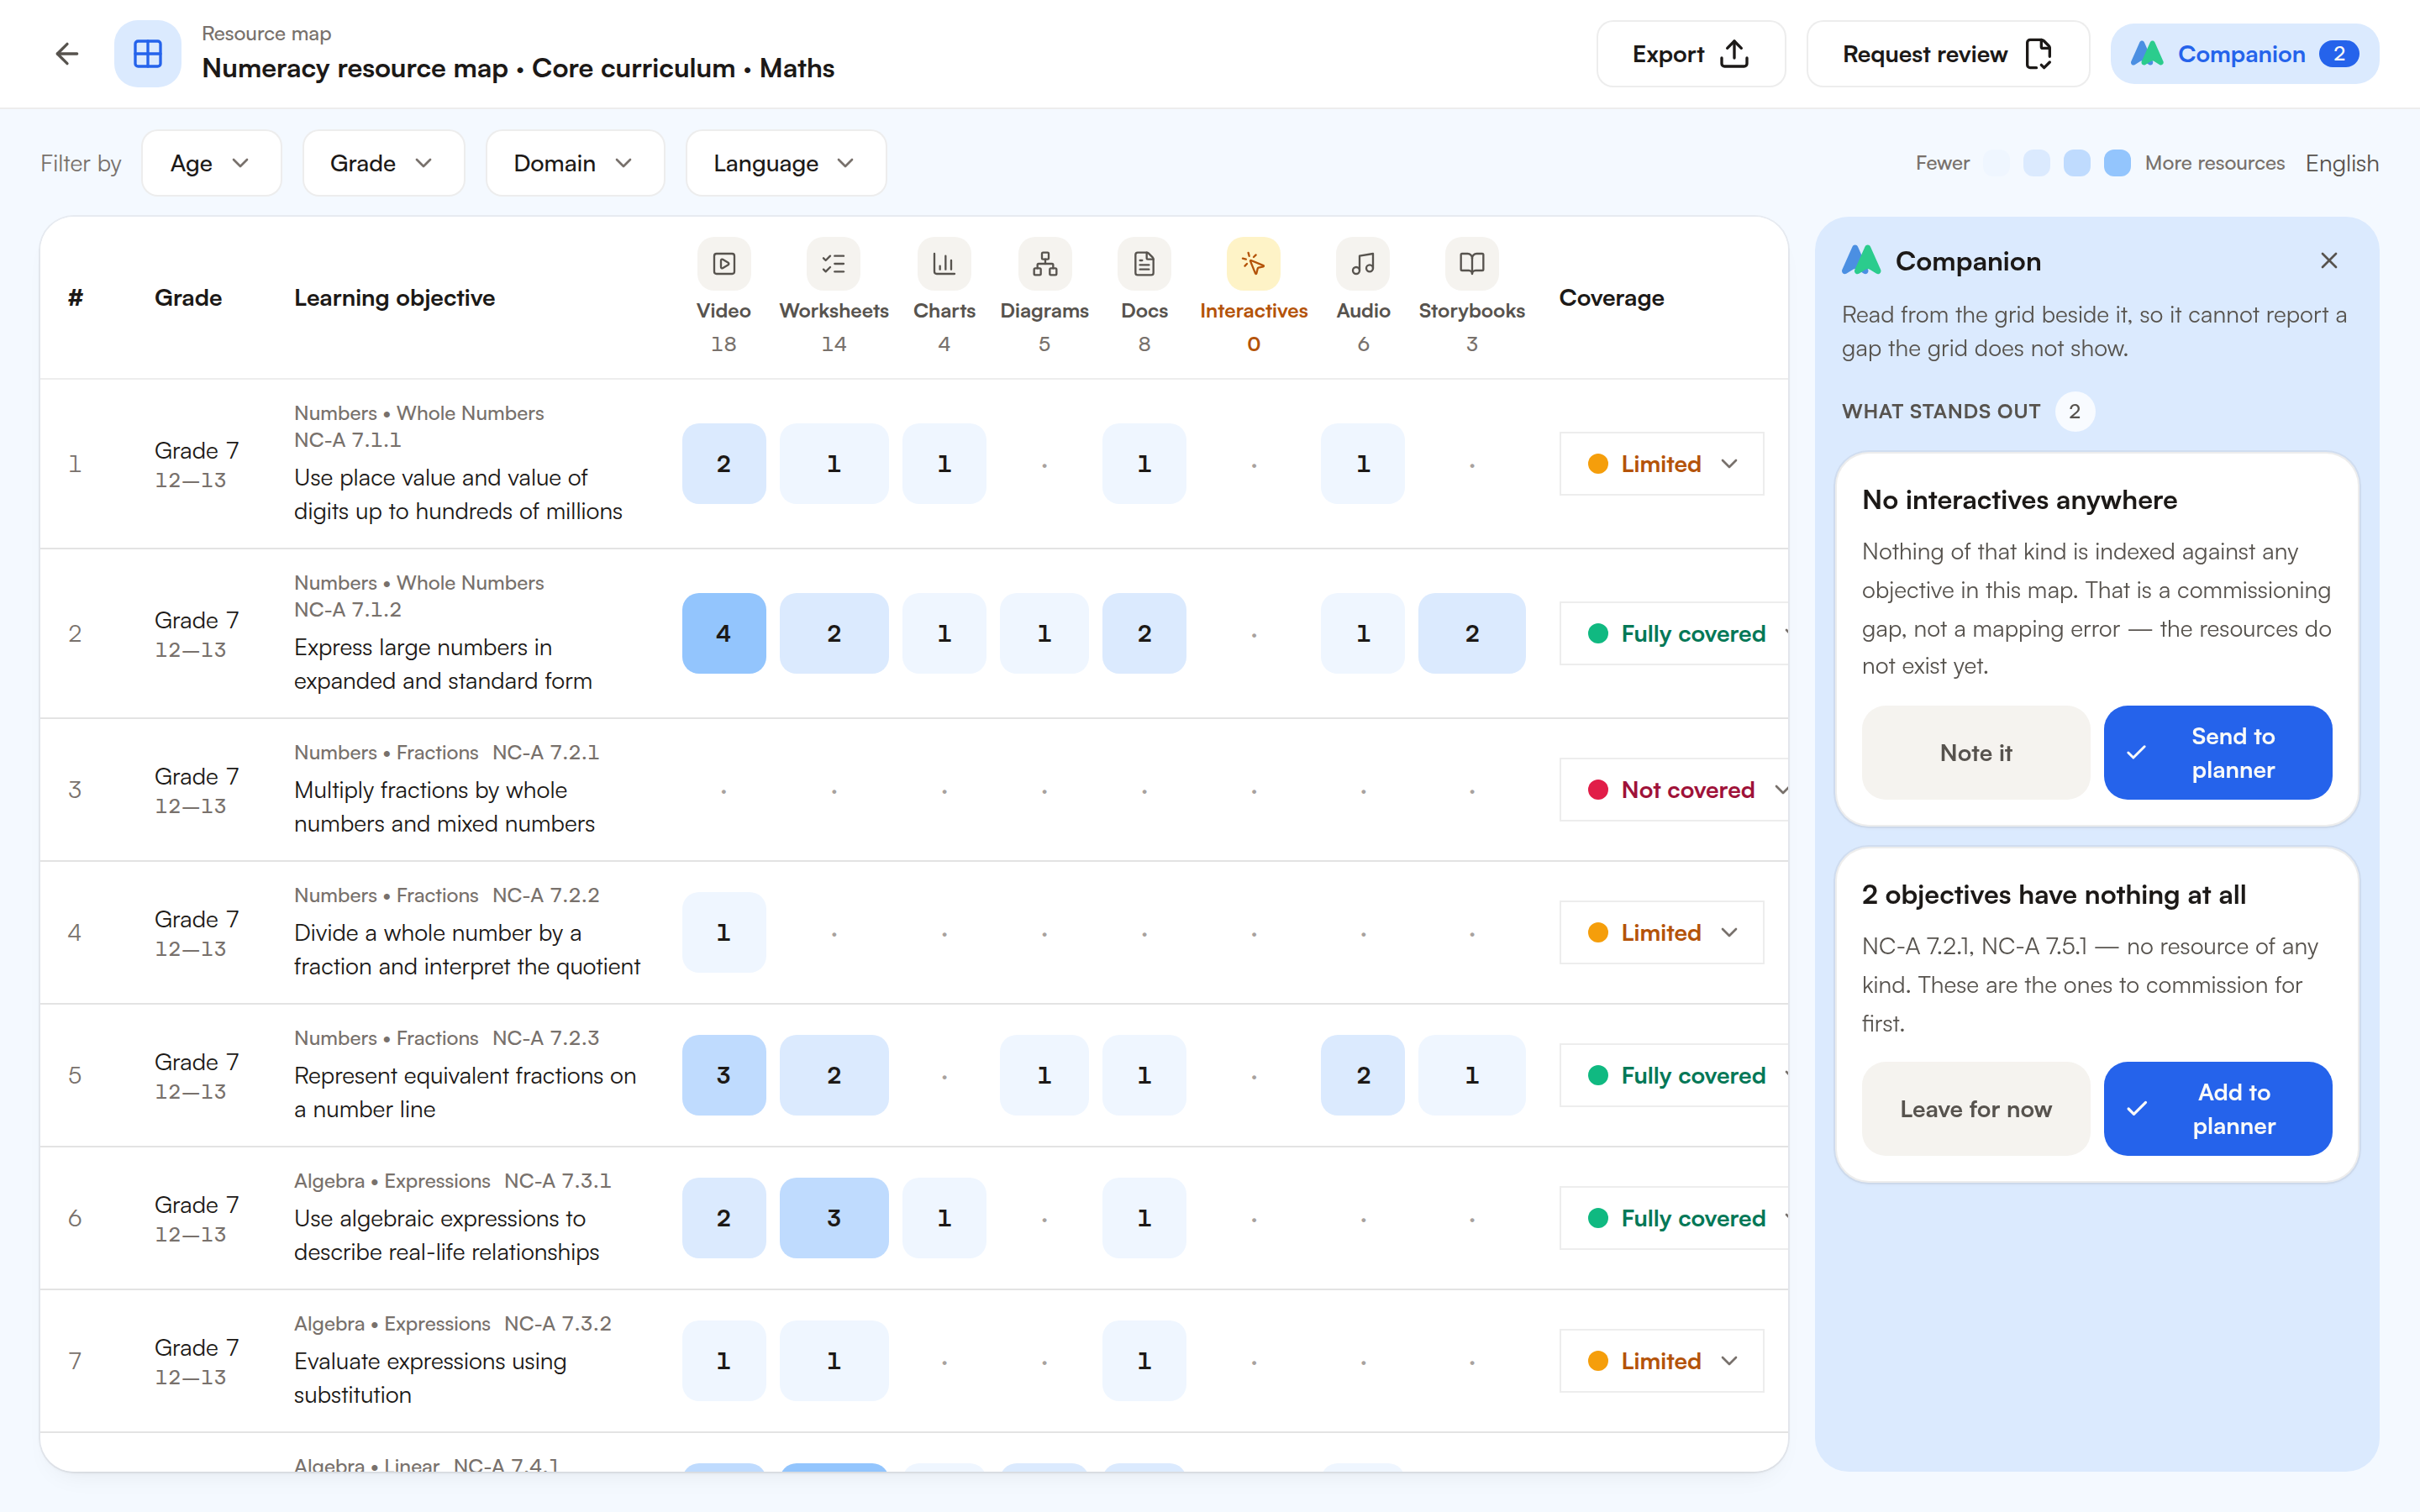
Task: Open Audio cell 1 for NC-A 7.1.1
Action: point(1363,464)
